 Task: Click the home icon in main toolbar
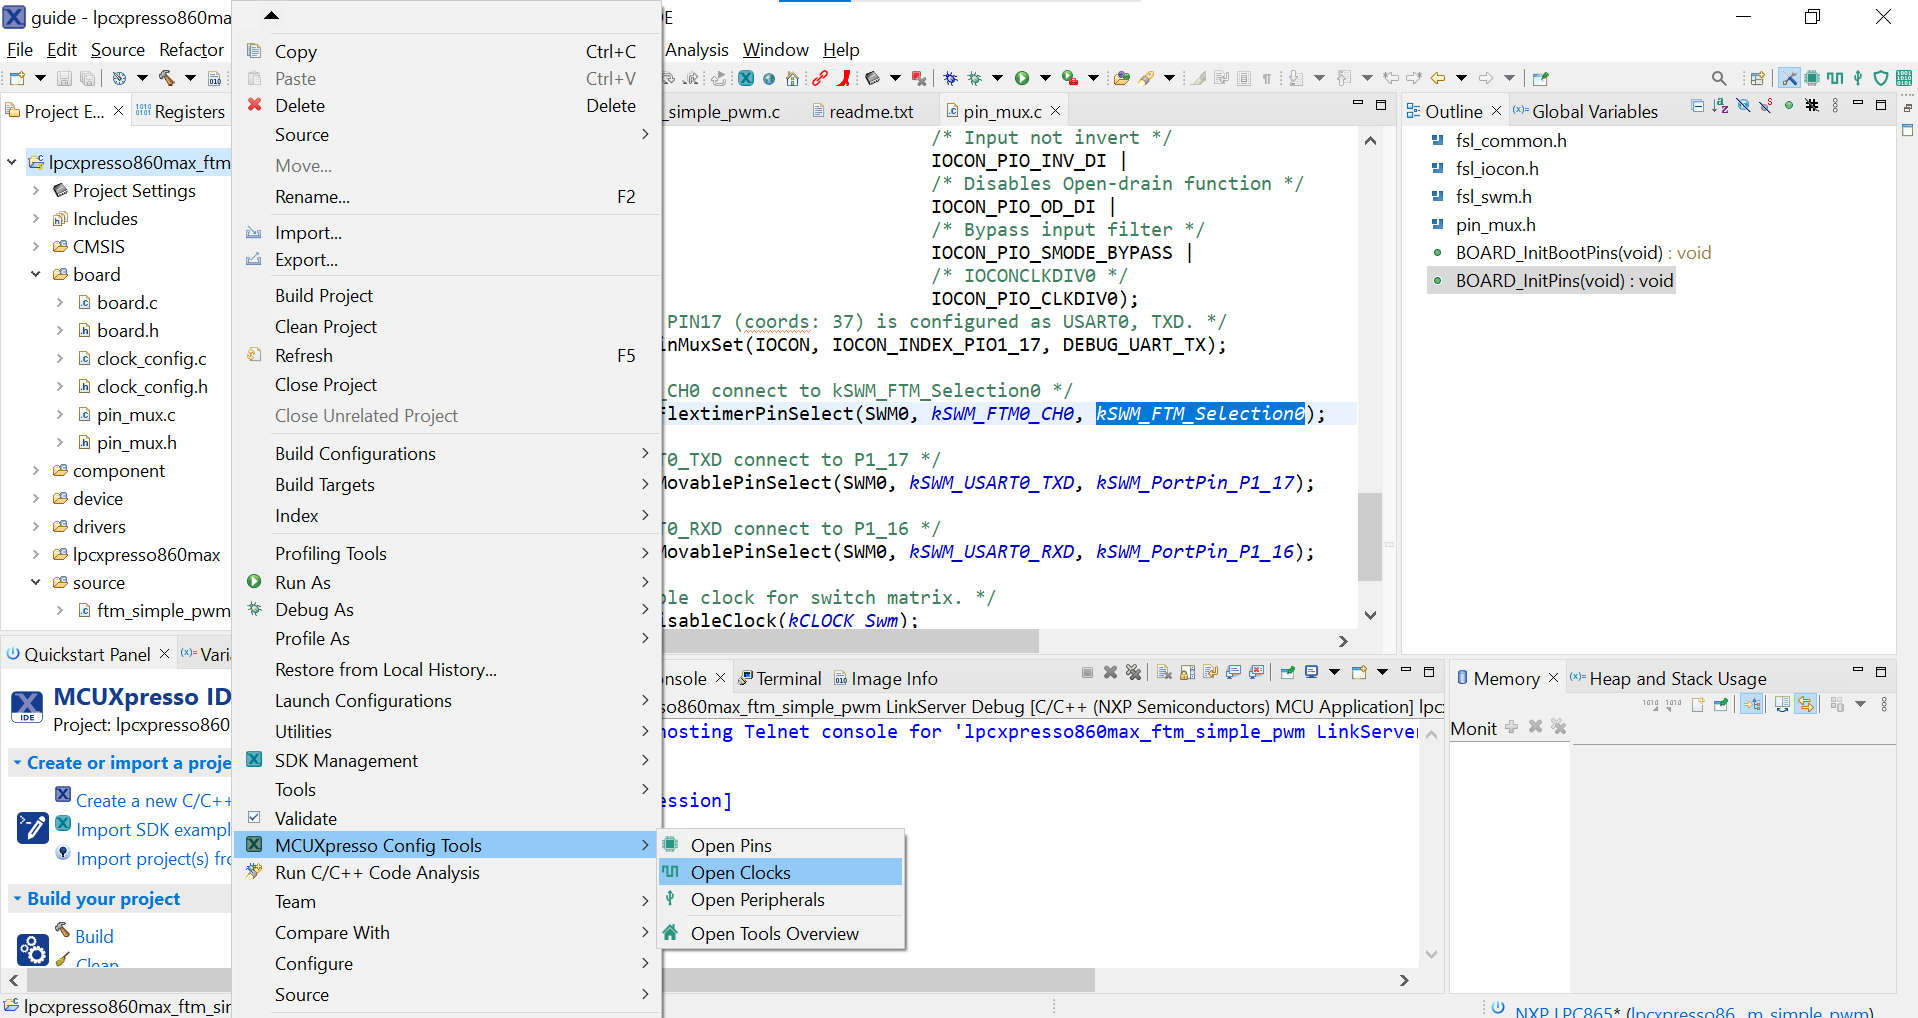pyautogui.click(x=792, y=78)
